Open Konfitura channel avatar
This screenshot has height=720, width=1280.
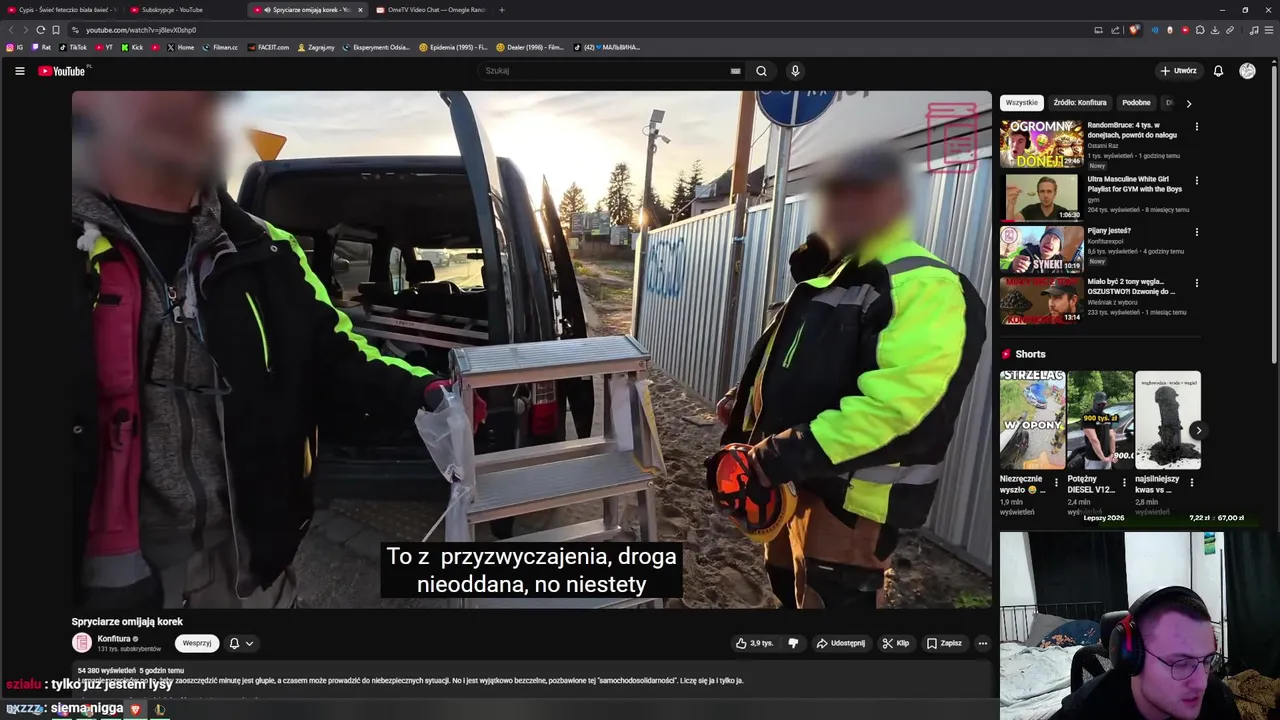(82, 643)
